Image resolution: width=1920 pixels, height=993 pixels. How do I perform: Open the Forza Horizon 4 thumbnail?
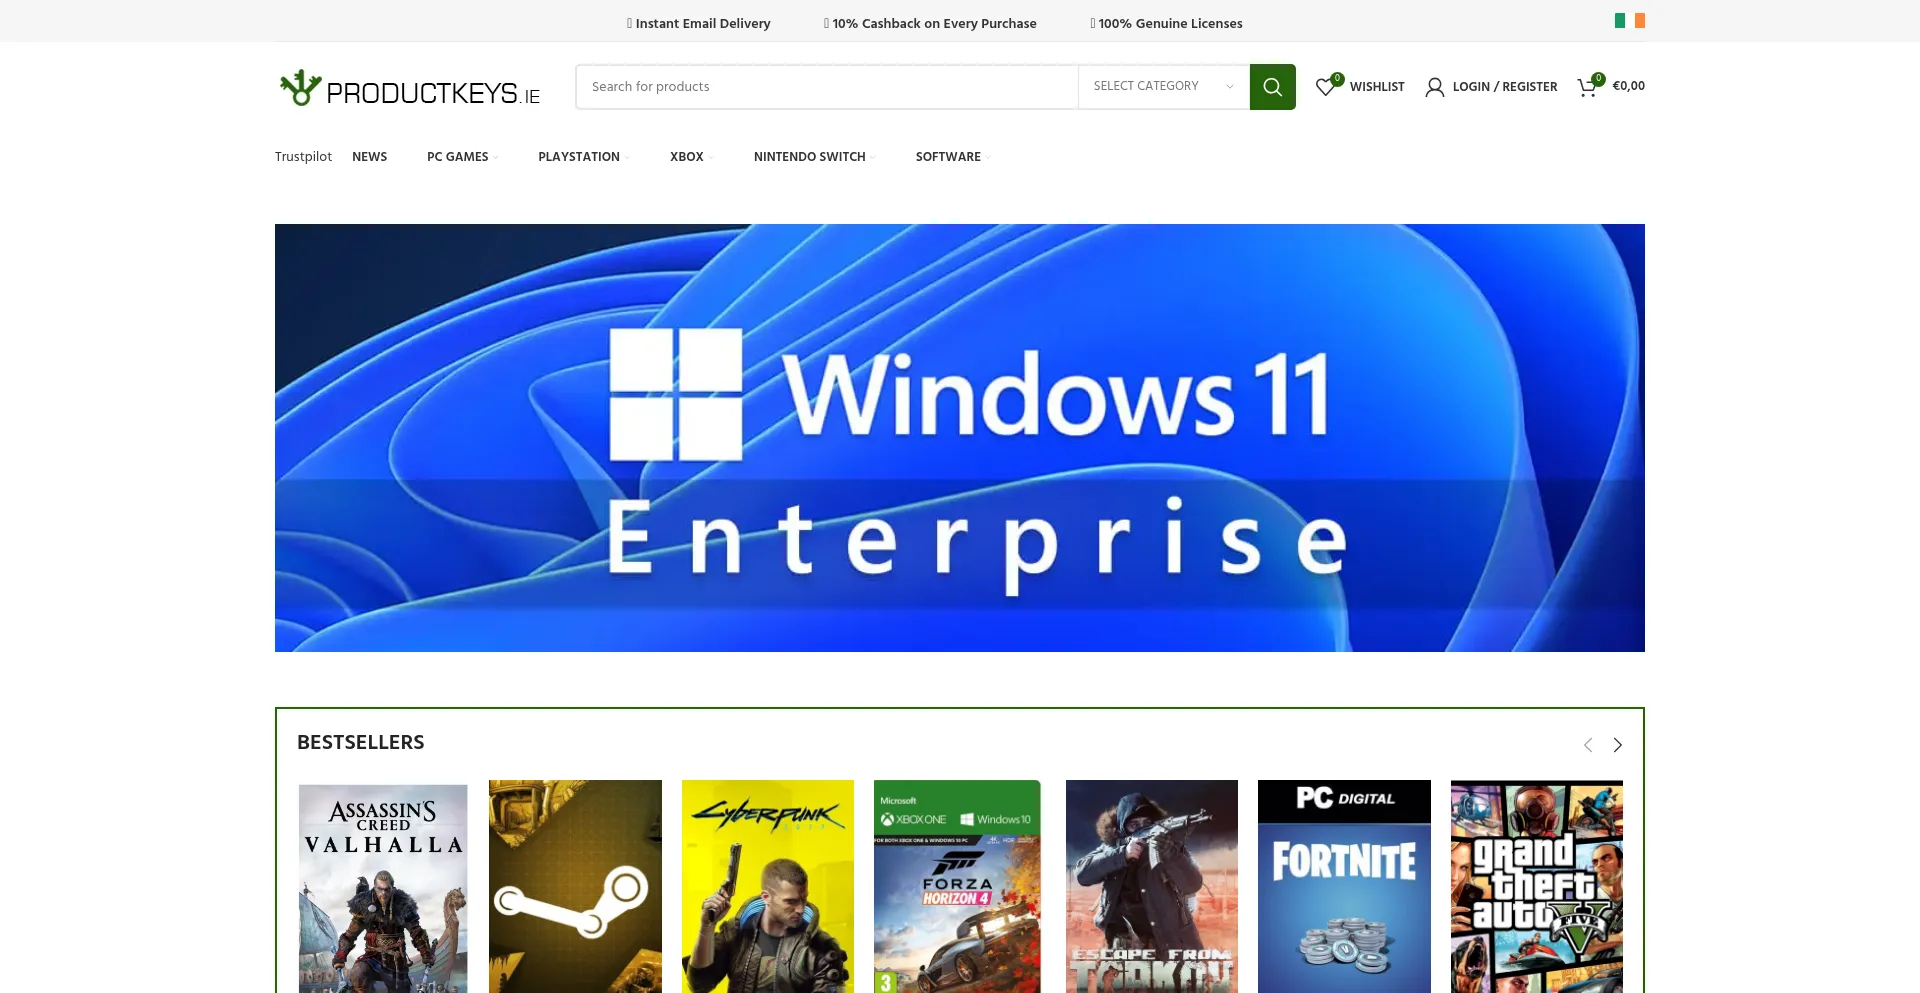tap(957, 887)
